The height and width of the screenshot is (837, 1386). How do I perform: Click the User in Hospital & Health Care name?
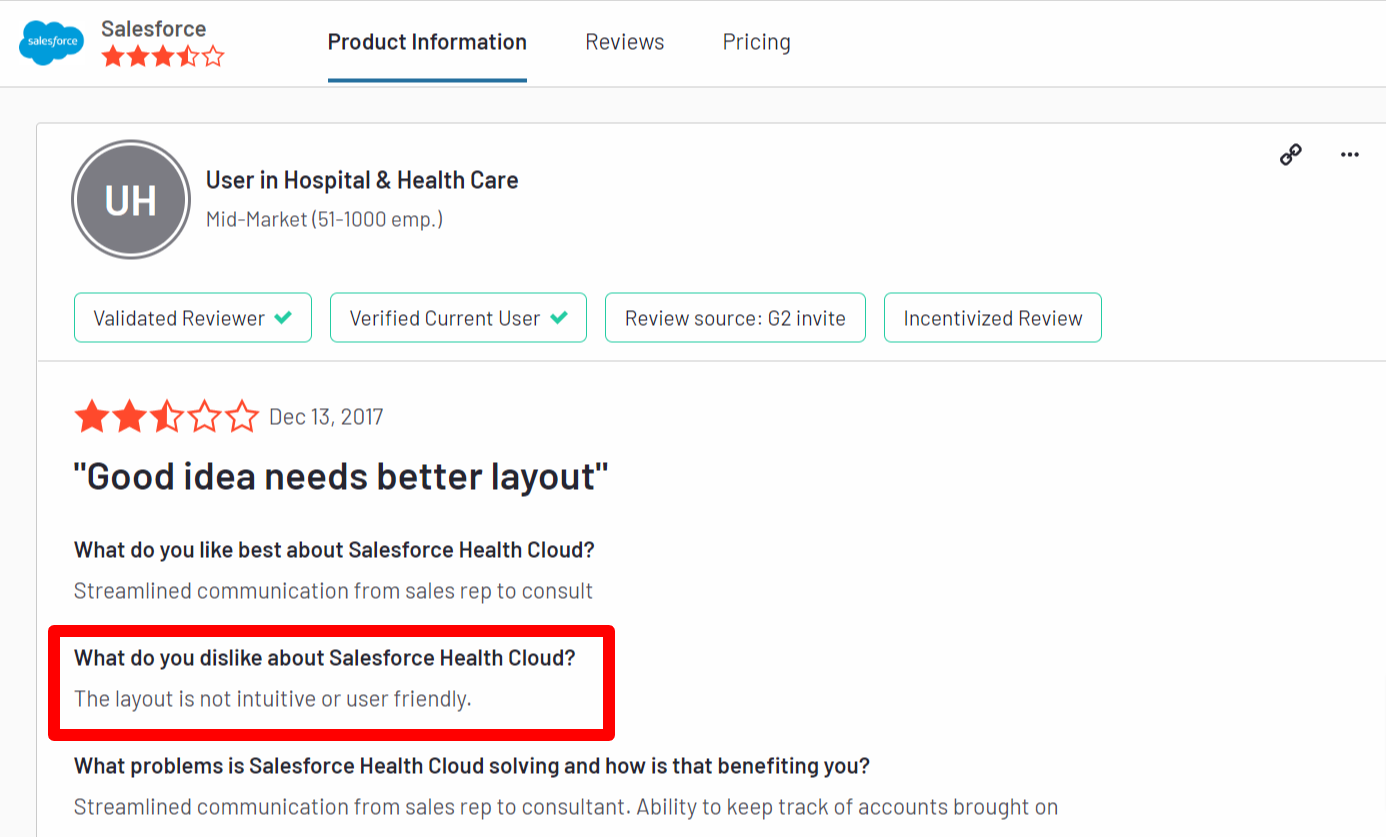(362, 180)
